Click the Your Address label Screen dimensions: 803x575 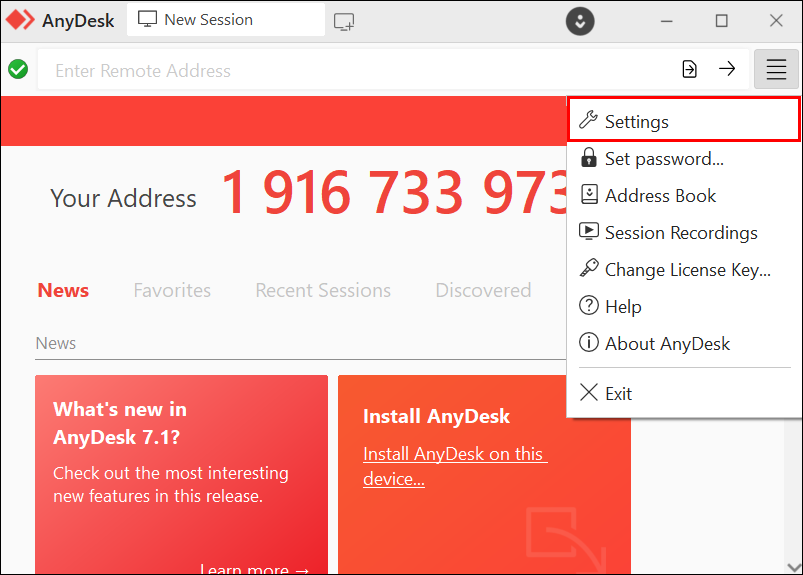pos(123,198)
